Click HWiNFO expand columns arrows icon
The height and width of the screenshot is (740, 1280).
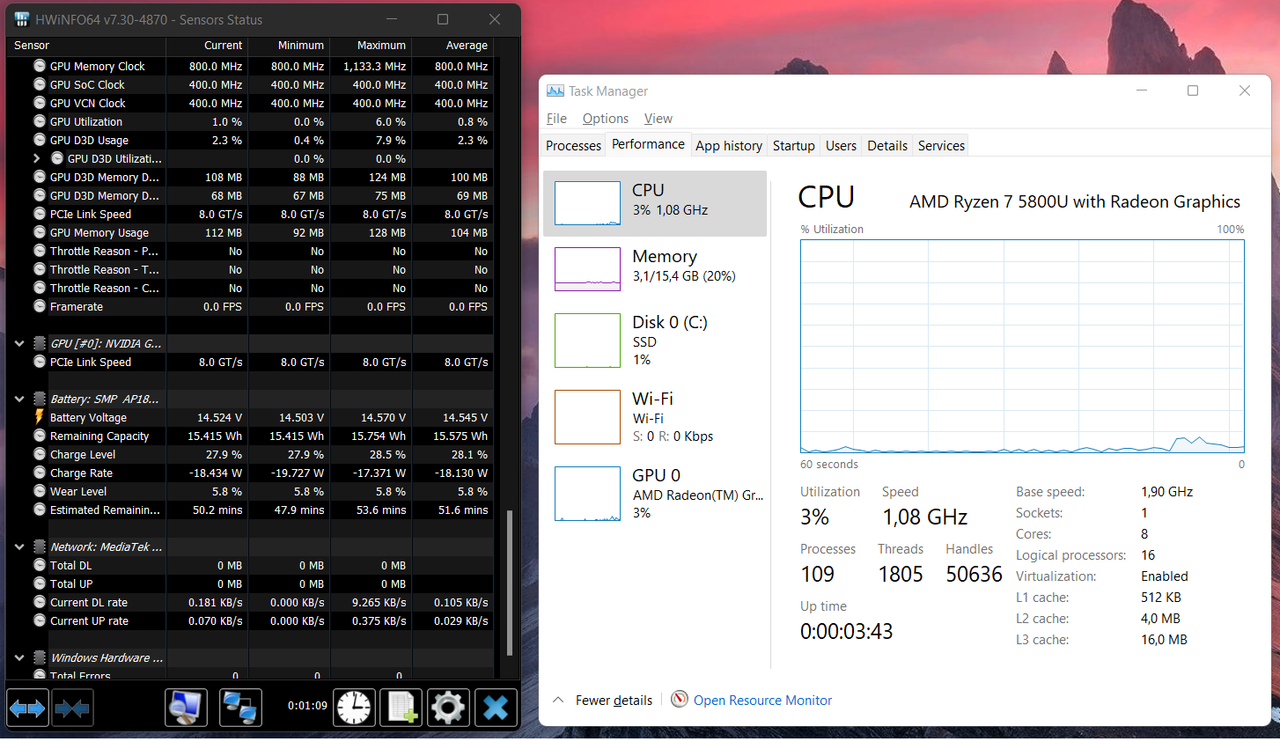(x=27, y=708)
